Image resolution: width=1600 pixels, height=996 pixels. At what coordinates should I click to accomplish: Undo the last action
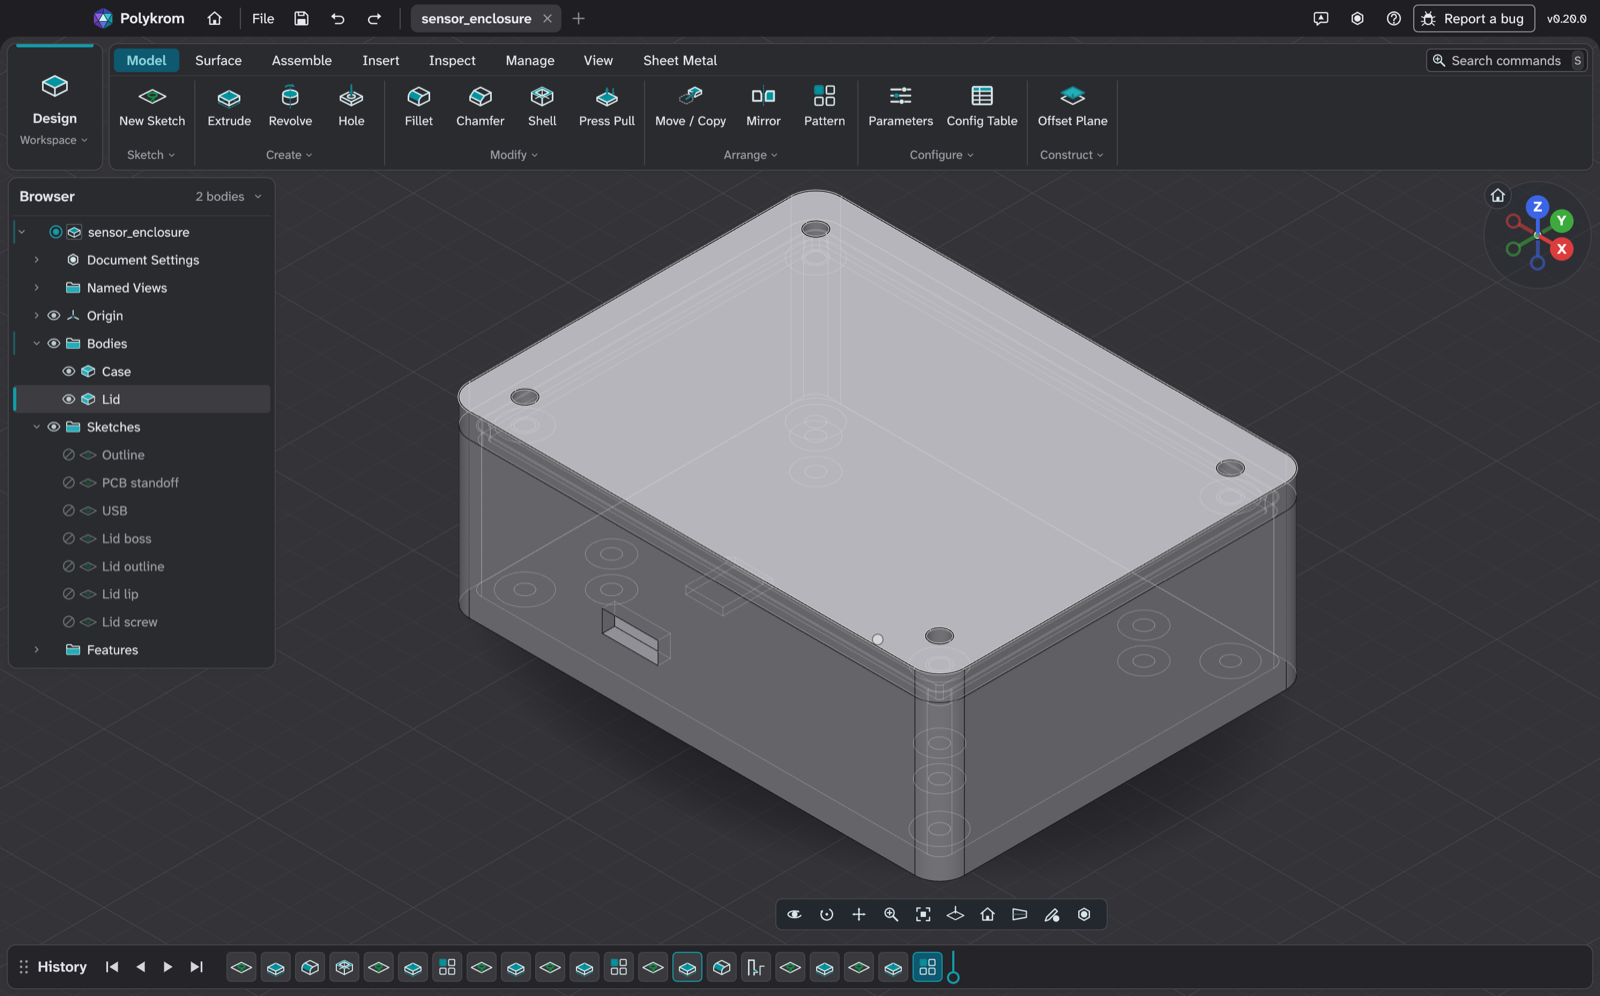(338, 18)
